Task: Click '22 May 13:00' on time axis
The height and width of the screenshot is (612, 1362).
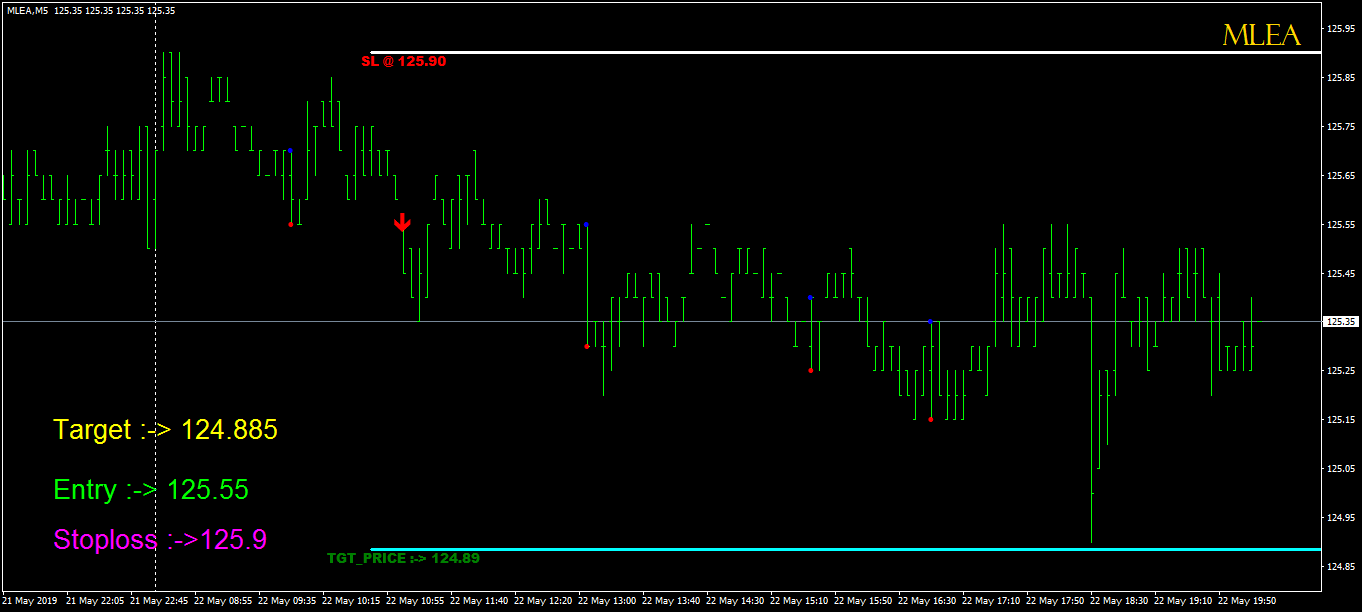Action: coord(607,601)
